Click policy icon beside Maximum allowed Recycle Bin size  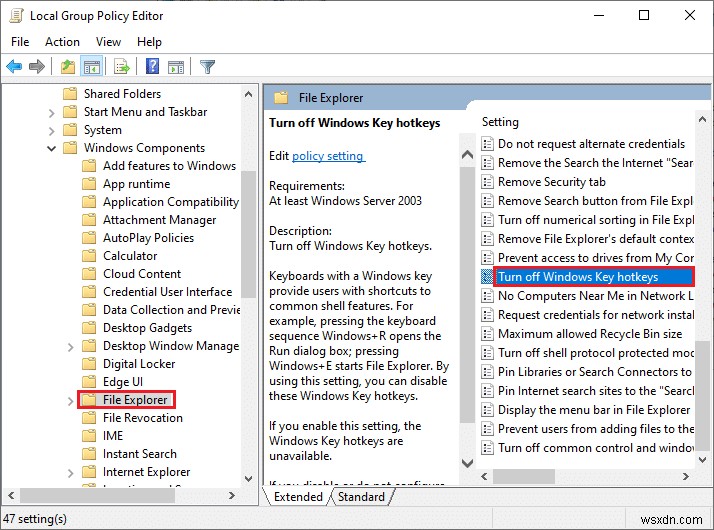click(x=487, y=334)
